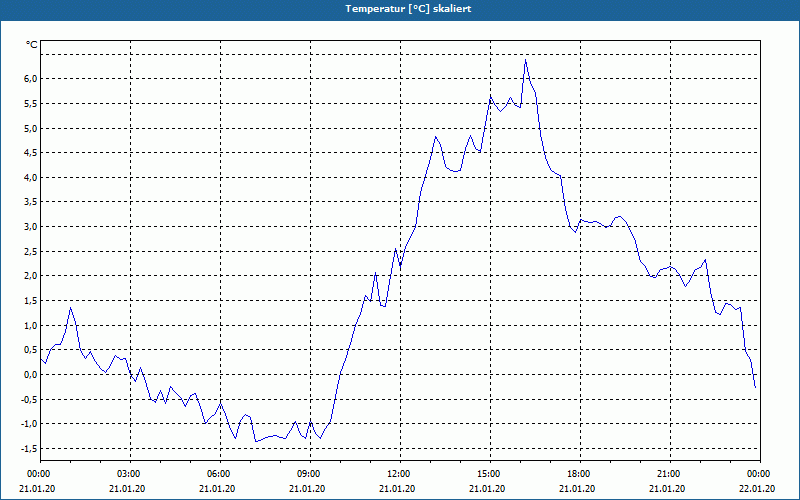The image size is (800, 500).
Task: Click the 'Temperatur [°C] skaliert' chart title
Action: [x=408, y=9]
